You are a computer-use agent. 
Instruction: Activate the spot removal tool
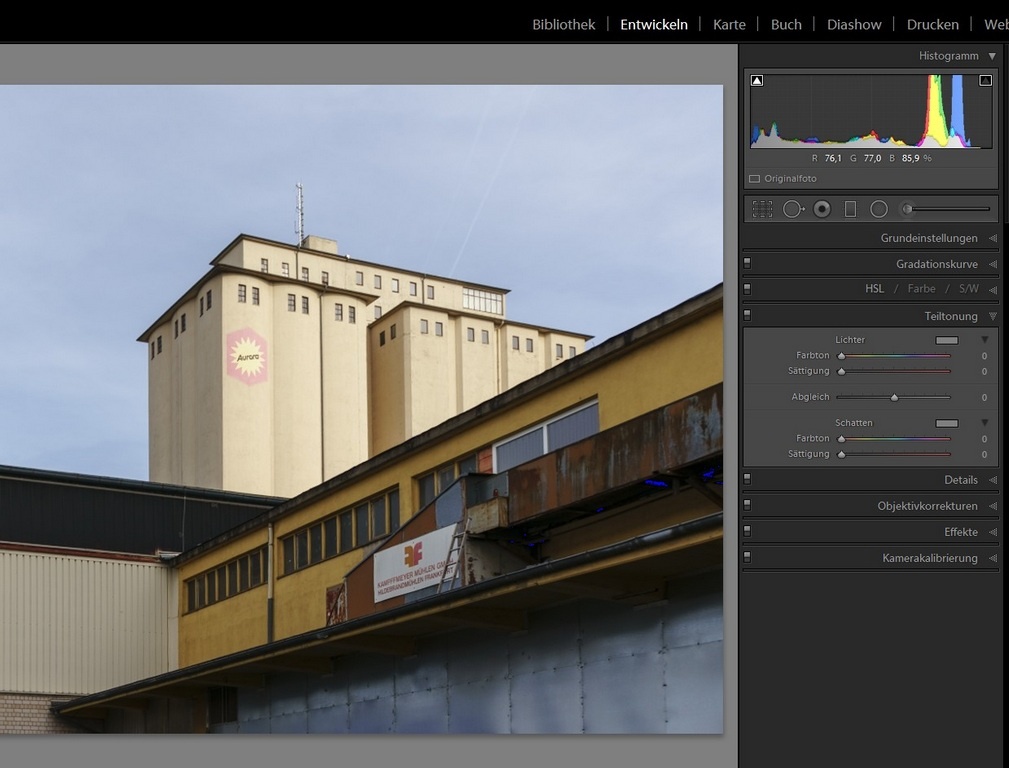pos(793,209)
